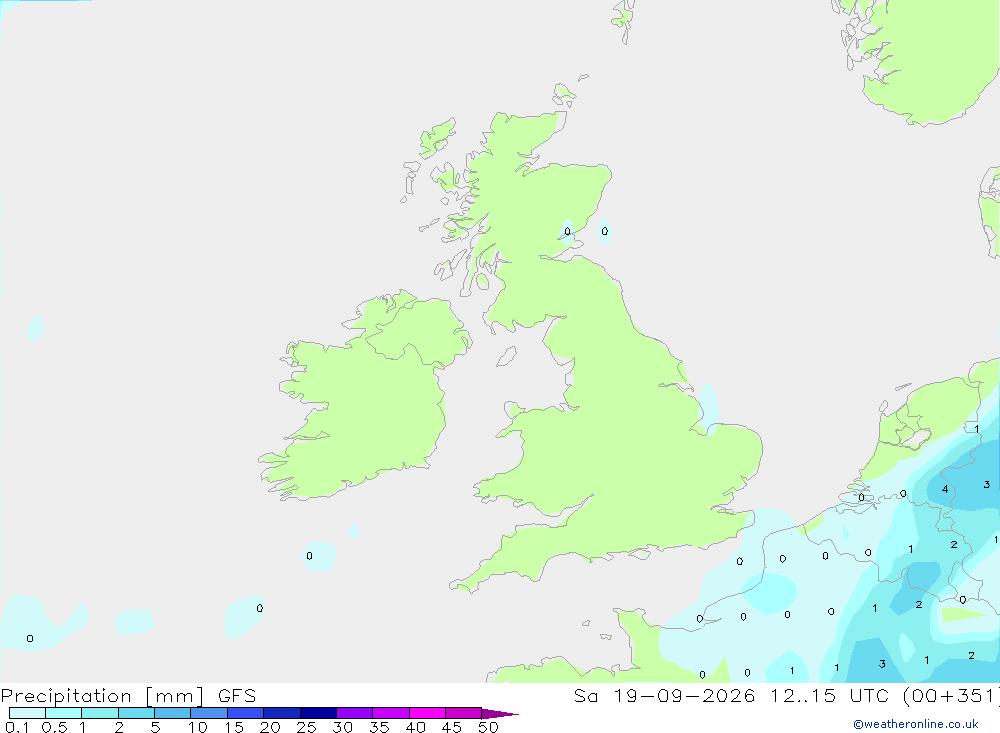This screenshot has height=733, width=1000.
Task: Click the 'Precipitation [mm]' title text
Action: pos(103,696)
